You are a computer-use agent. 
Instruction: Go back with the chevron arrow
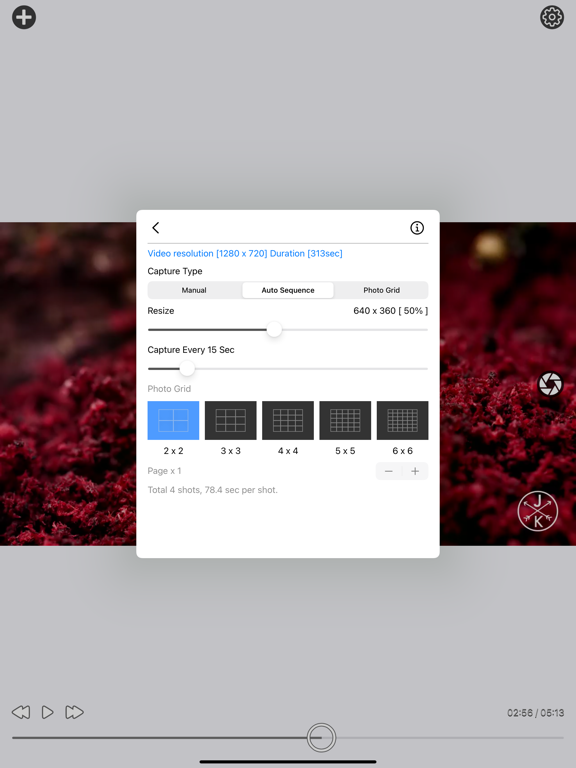156,228
